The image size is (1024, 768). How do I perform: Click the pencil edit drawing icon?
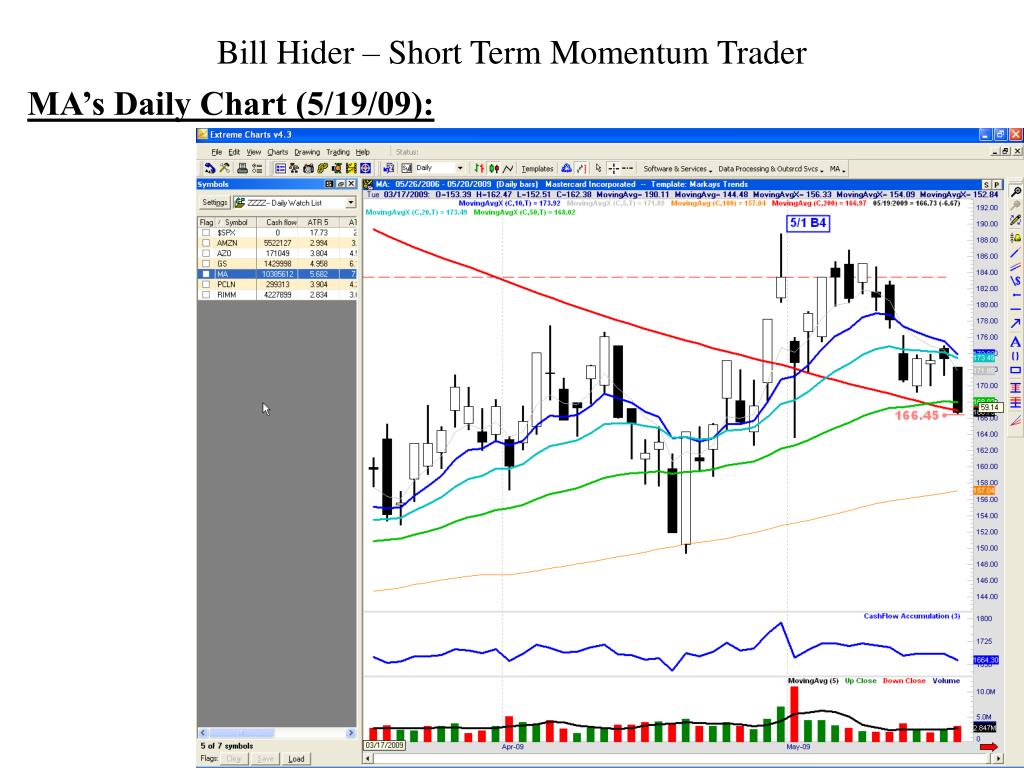(x=1016, y=220)
